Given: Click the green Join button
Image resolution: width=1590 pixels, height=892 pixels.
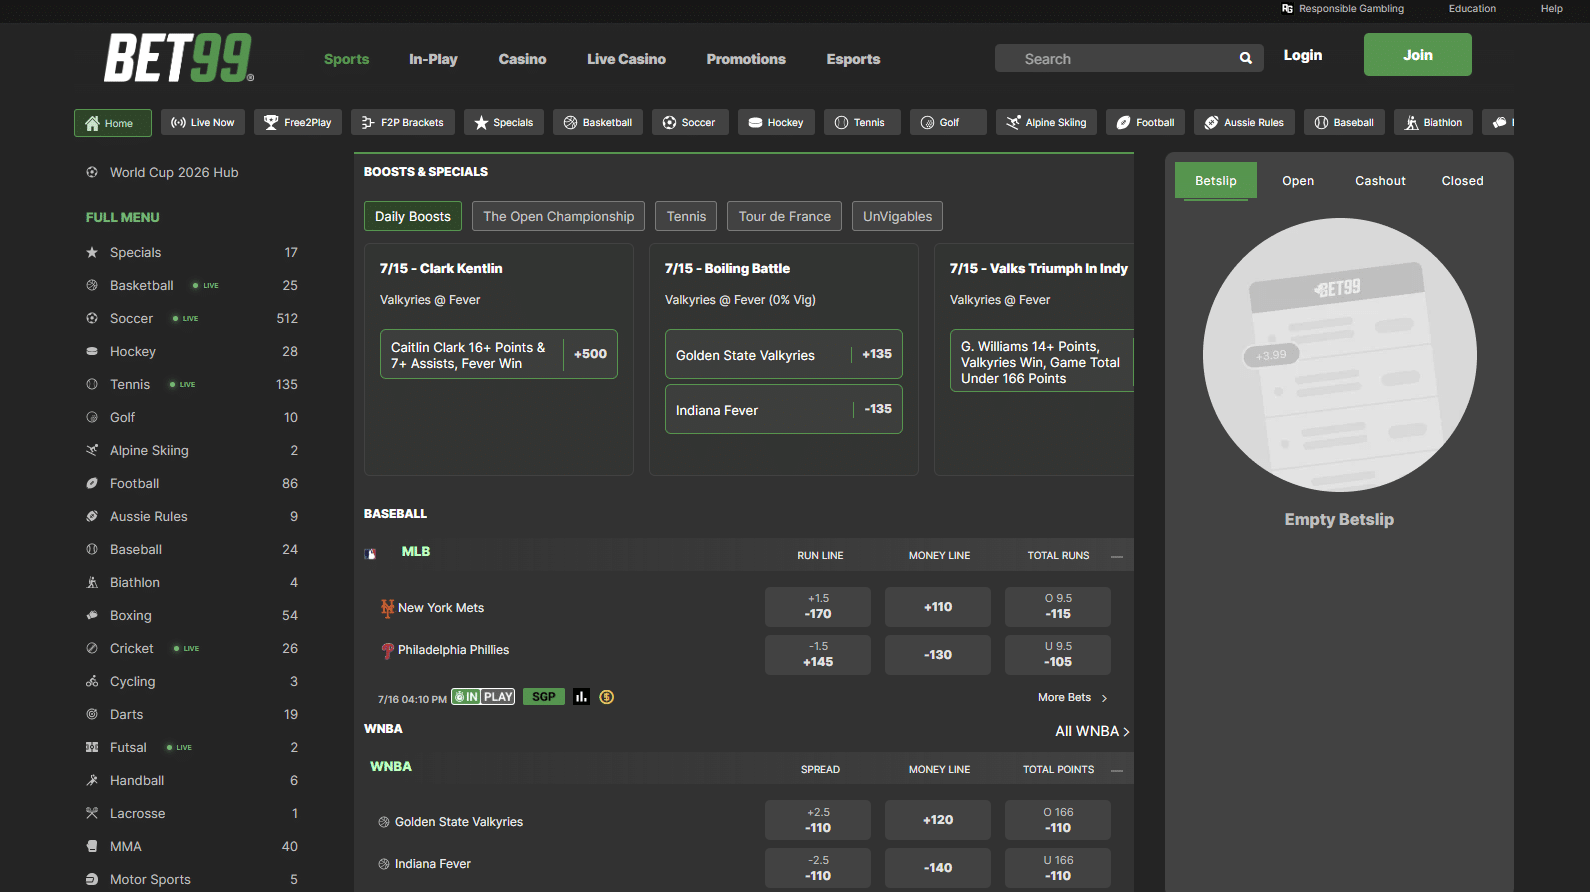Looking at the screenshot, I should (1417, 55).
